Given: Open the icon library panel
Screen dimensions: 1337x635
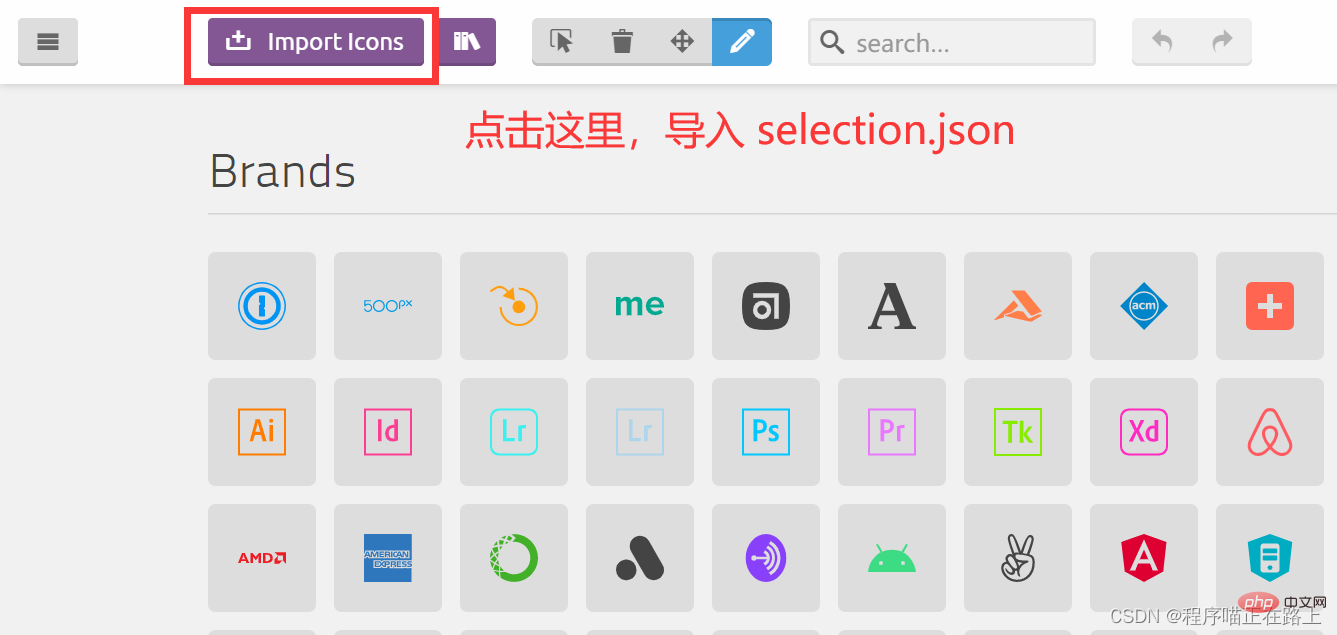Looking at the screenshot, I should coord(467,42).
